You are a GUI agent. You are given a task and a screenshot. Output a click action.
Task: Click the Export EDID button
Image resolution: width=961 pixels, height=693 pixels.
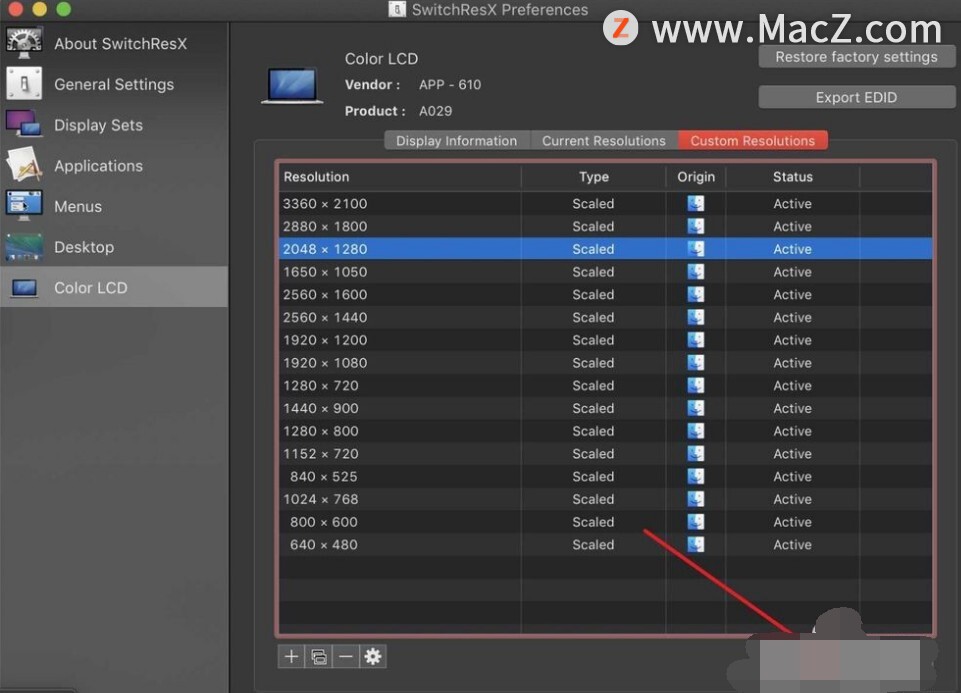[x=856, y=97]
